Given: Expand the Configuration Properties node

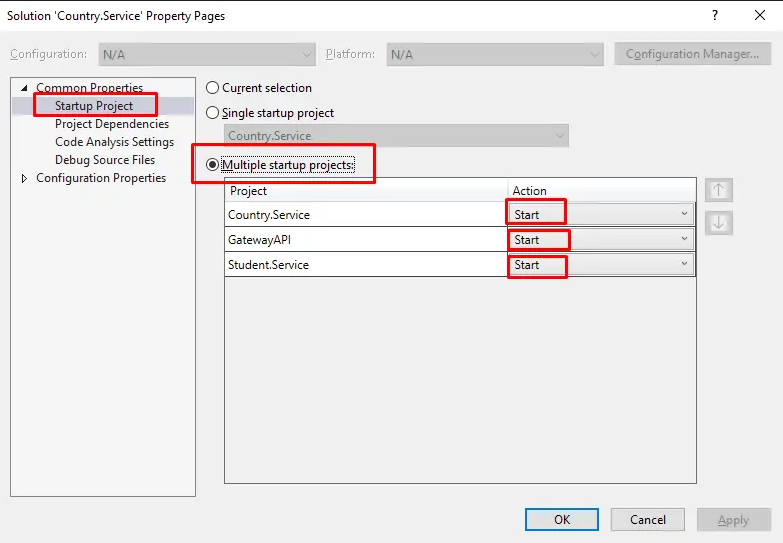Looking at the screenshot, I should pyautogui.click(x=25, y=178).
